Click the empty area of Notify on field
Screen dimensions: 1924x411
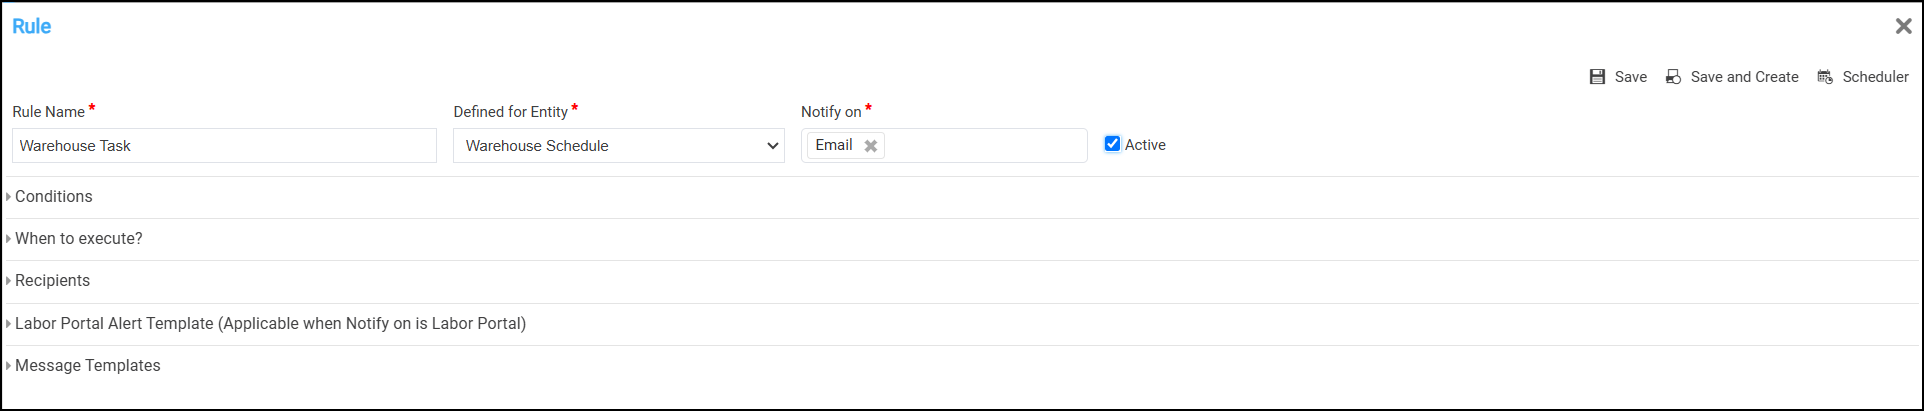[x=985, y=146]
